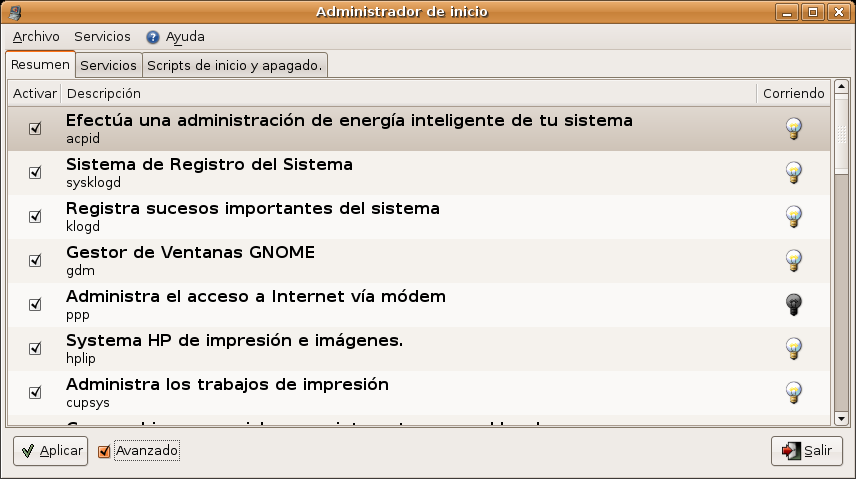Switch to Scripts de inicio y apagado tab

point(235,65)
